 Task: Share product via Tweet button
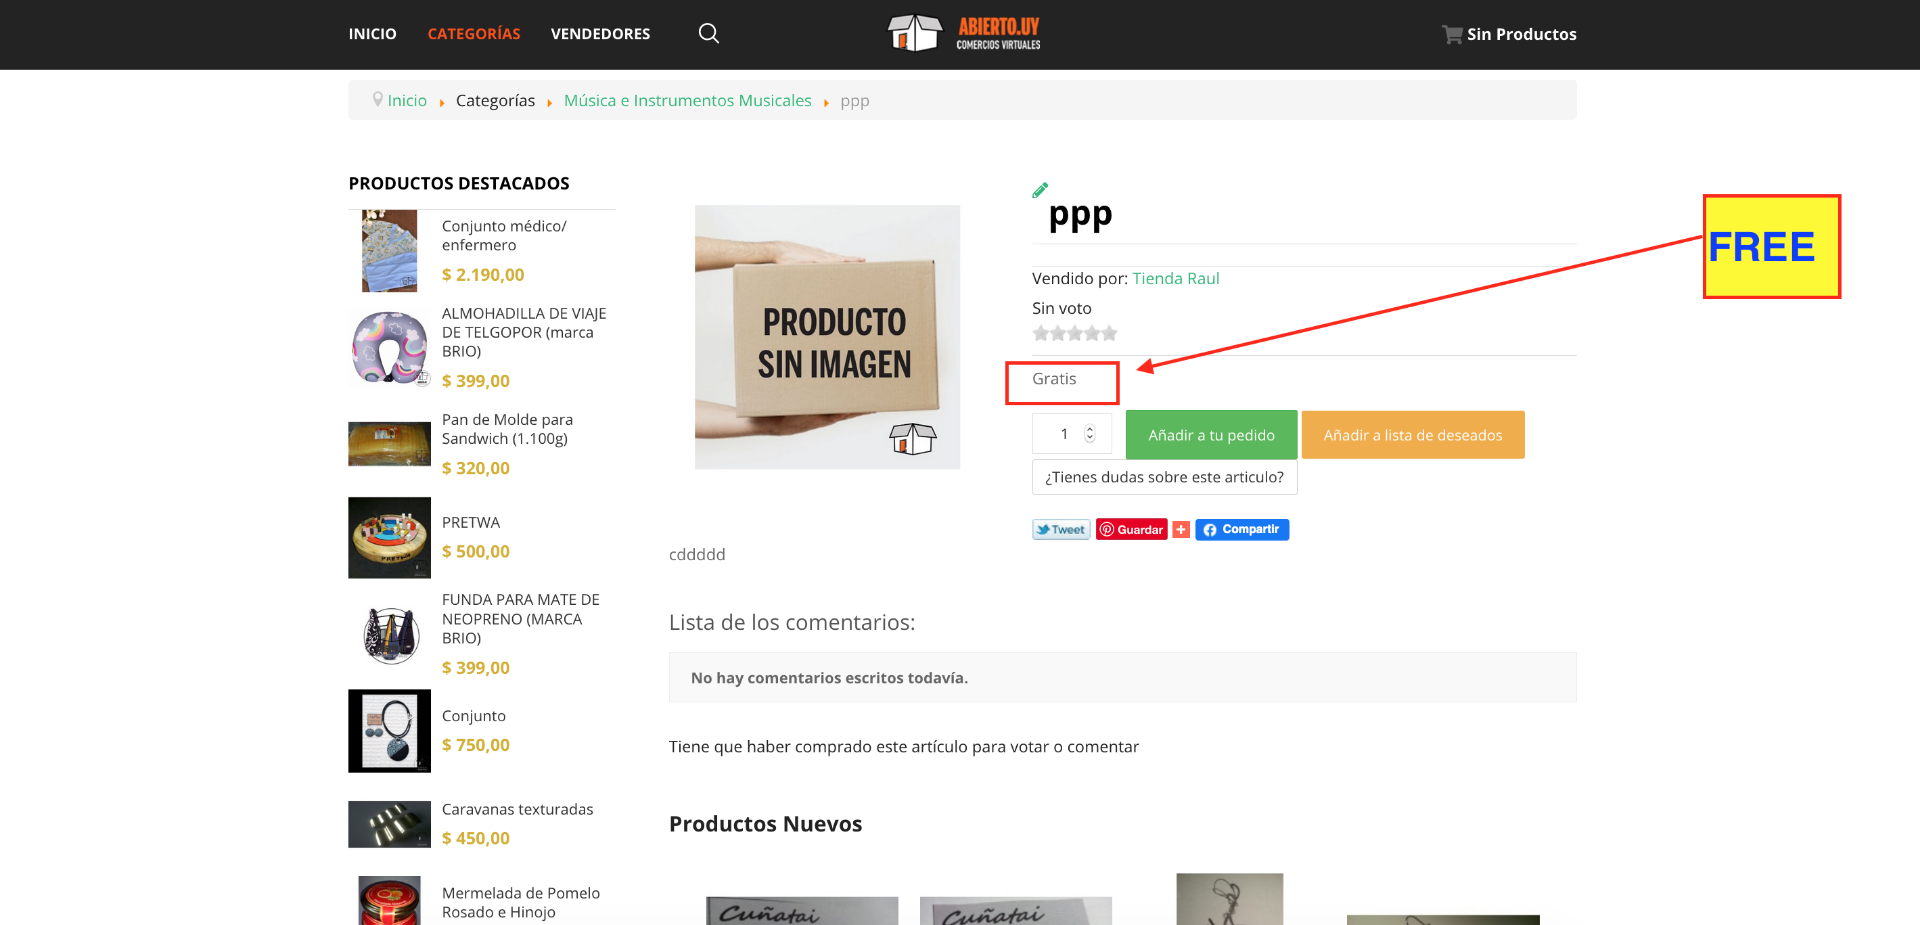click(x=1060, y=530)
